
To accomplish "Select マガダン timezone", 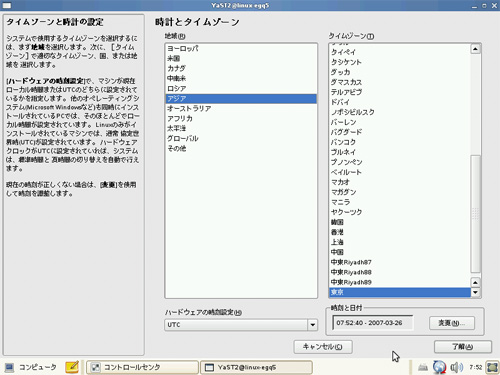I will (400, 192).
